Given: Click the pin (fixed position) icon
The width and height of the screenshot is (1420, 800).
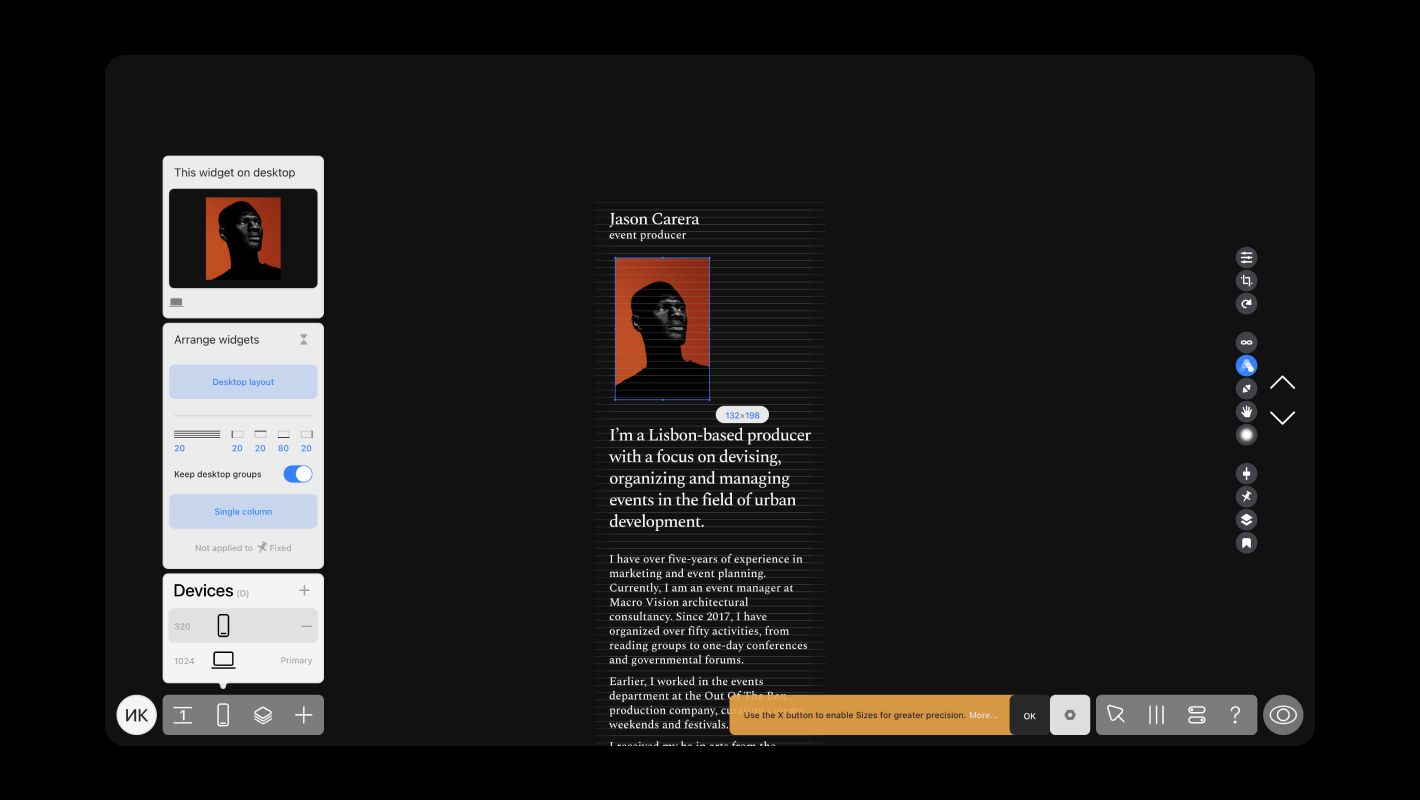Looking at the screenshot, I should 1246,497.
